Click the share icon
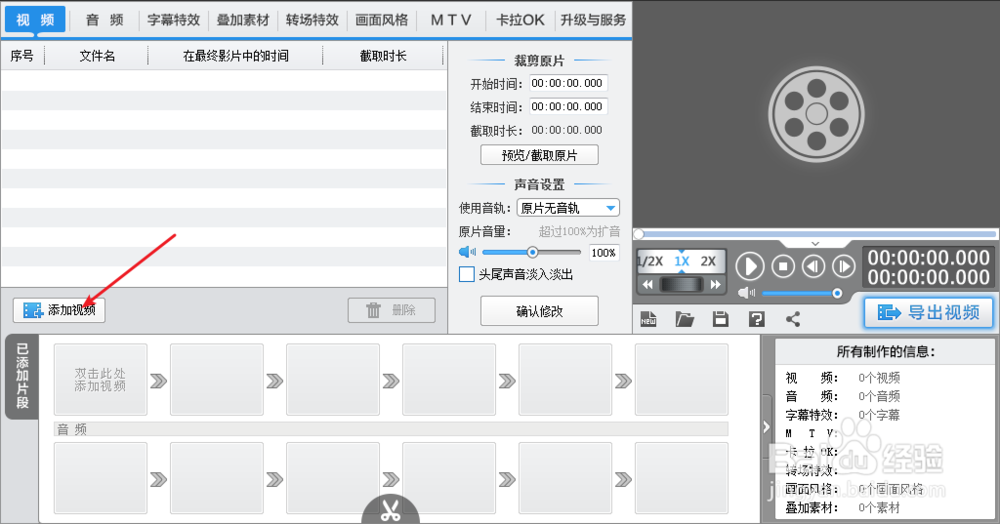Viewport: 1000px width, 524px height. point(793,319)
